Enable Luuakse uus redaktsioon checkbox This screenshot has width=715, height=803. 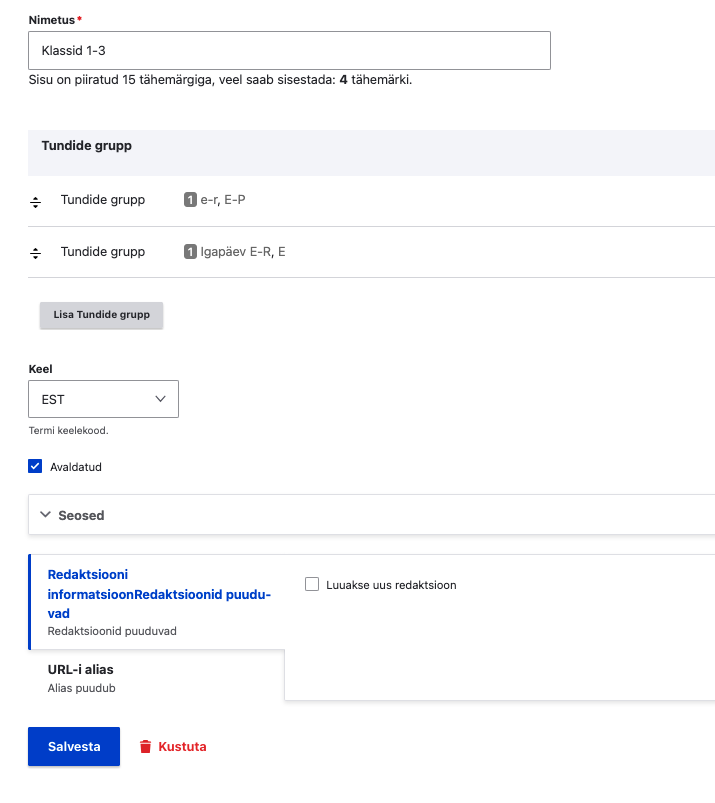point(312,584)
